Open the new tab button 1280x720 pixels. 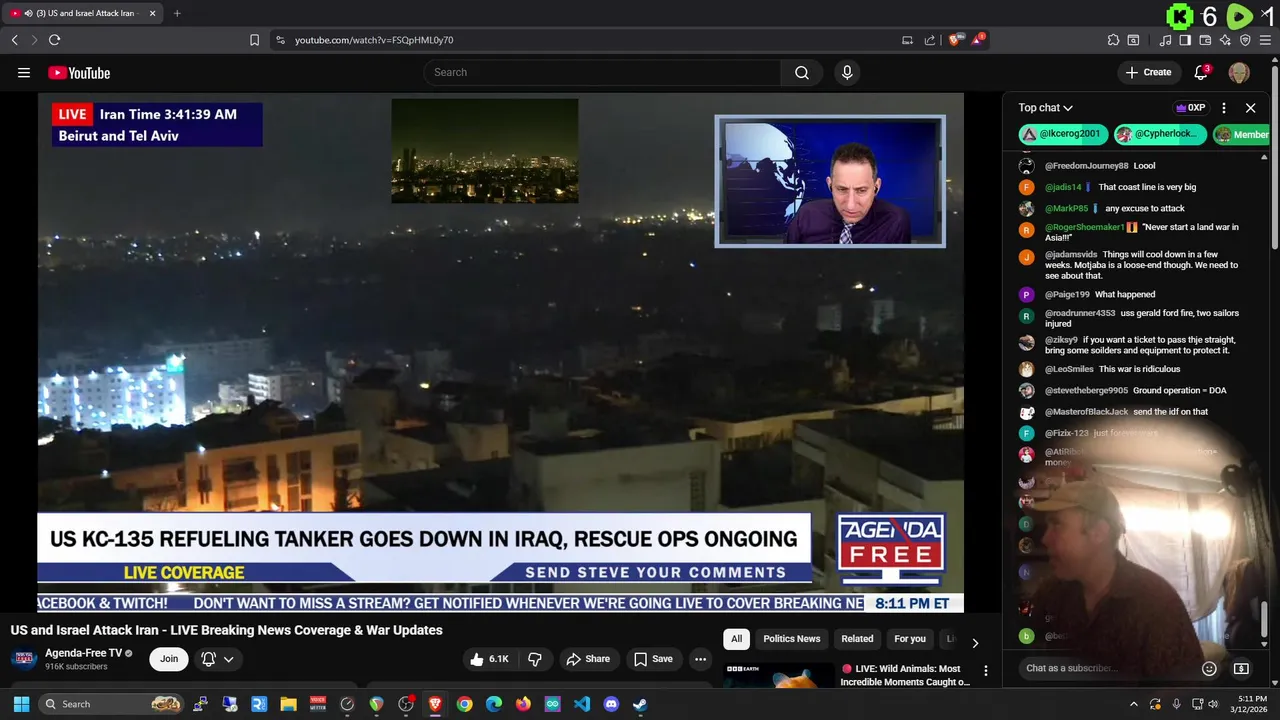point(177,14)
